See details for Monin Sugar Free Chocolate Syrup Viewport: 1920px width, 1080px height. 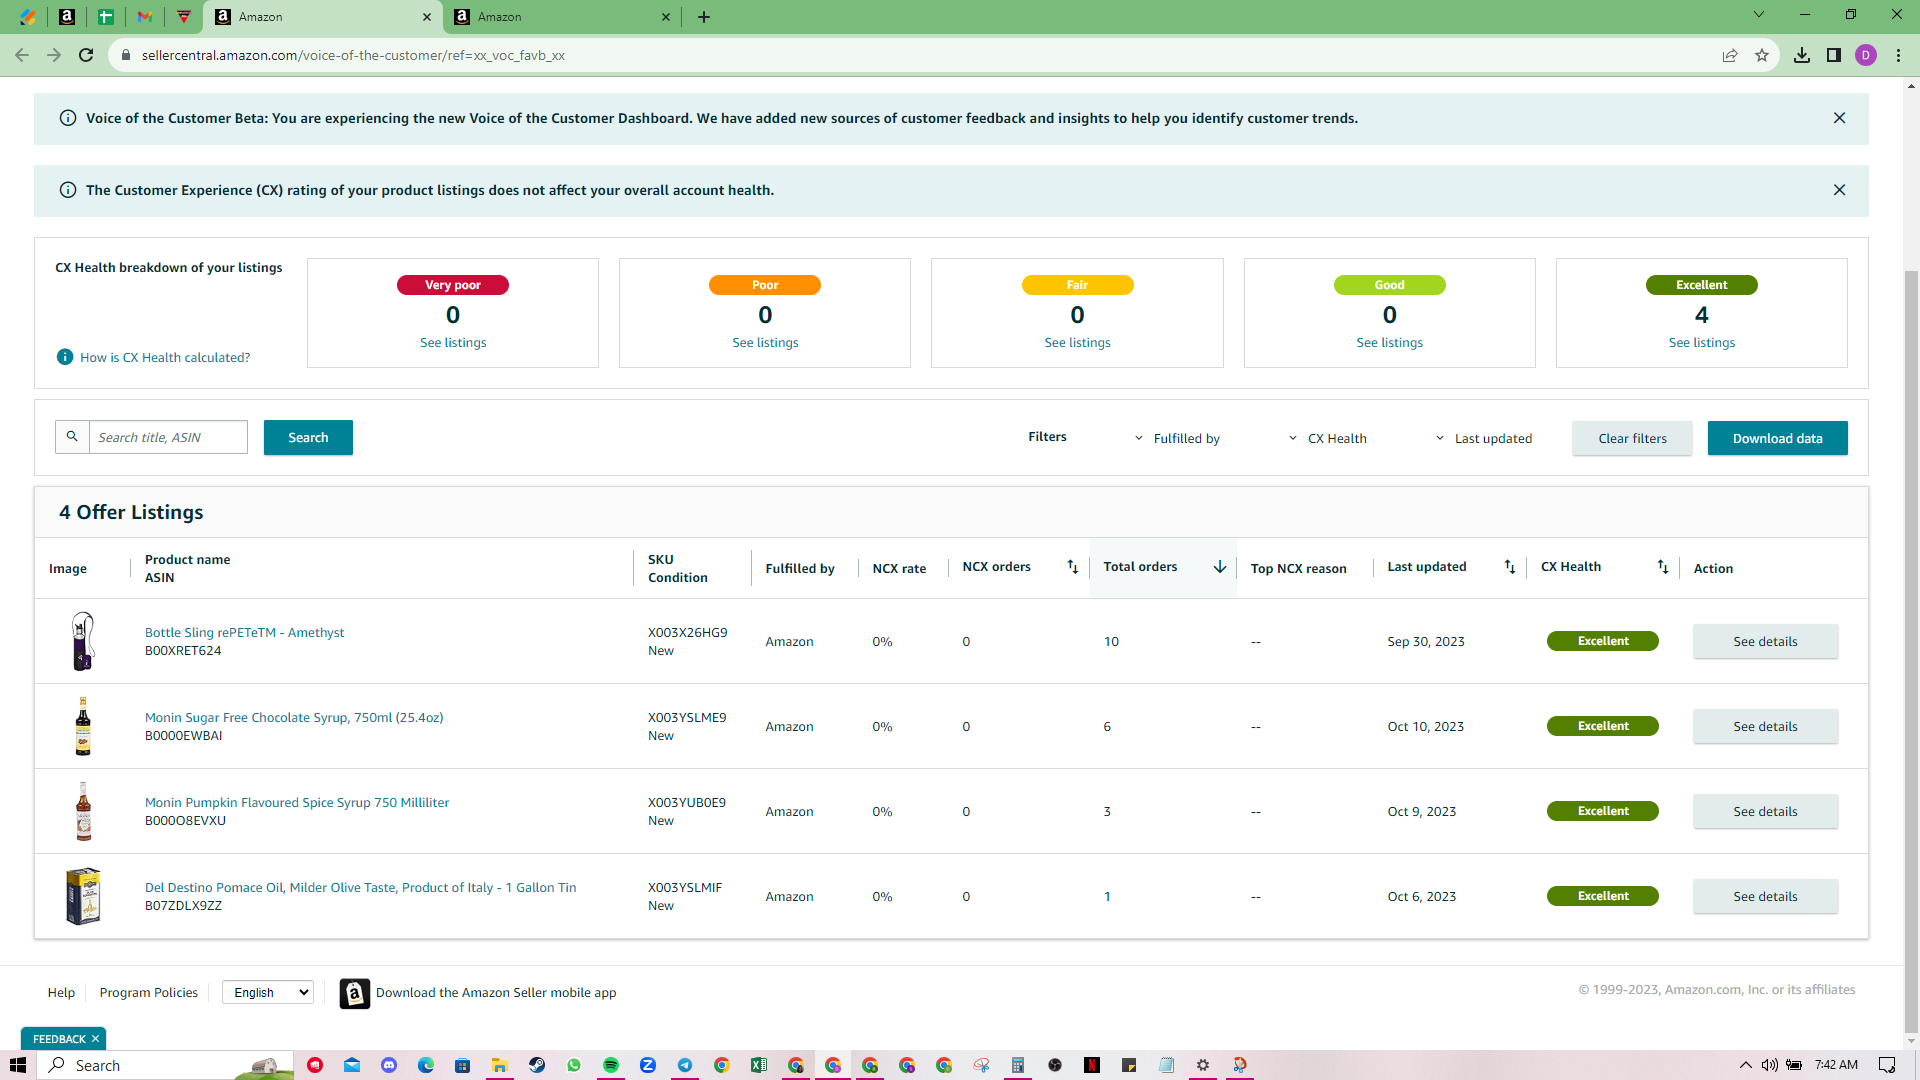click(1765, 726)
